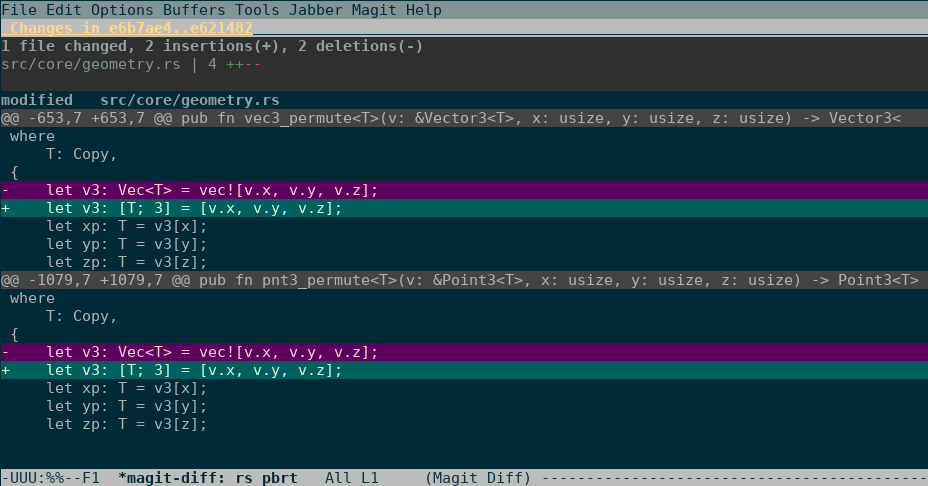Click 'let zp: T = v3[z];' in pnt3_permute hunk

pyautogui.click(x=127, y=424)
